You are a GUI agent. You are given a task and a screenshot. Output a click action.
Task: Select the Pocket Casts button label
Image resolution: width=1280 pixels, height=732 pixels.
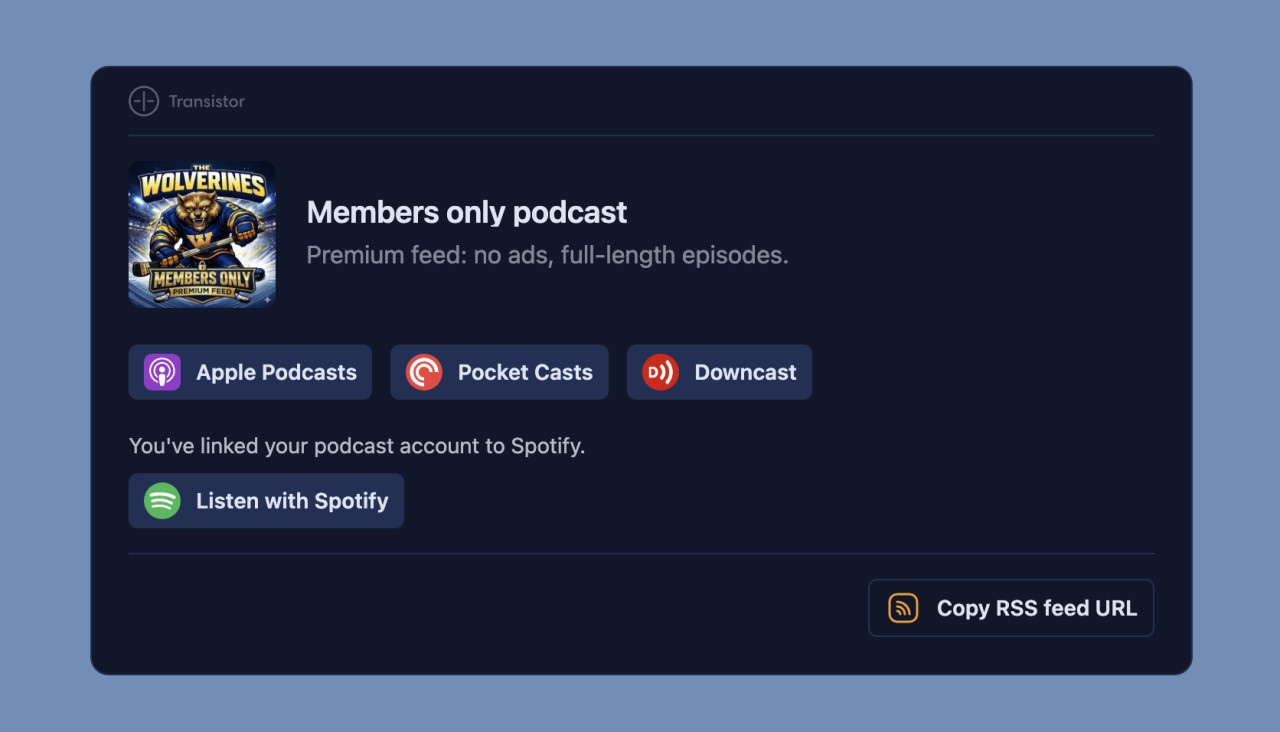(524, 372)
